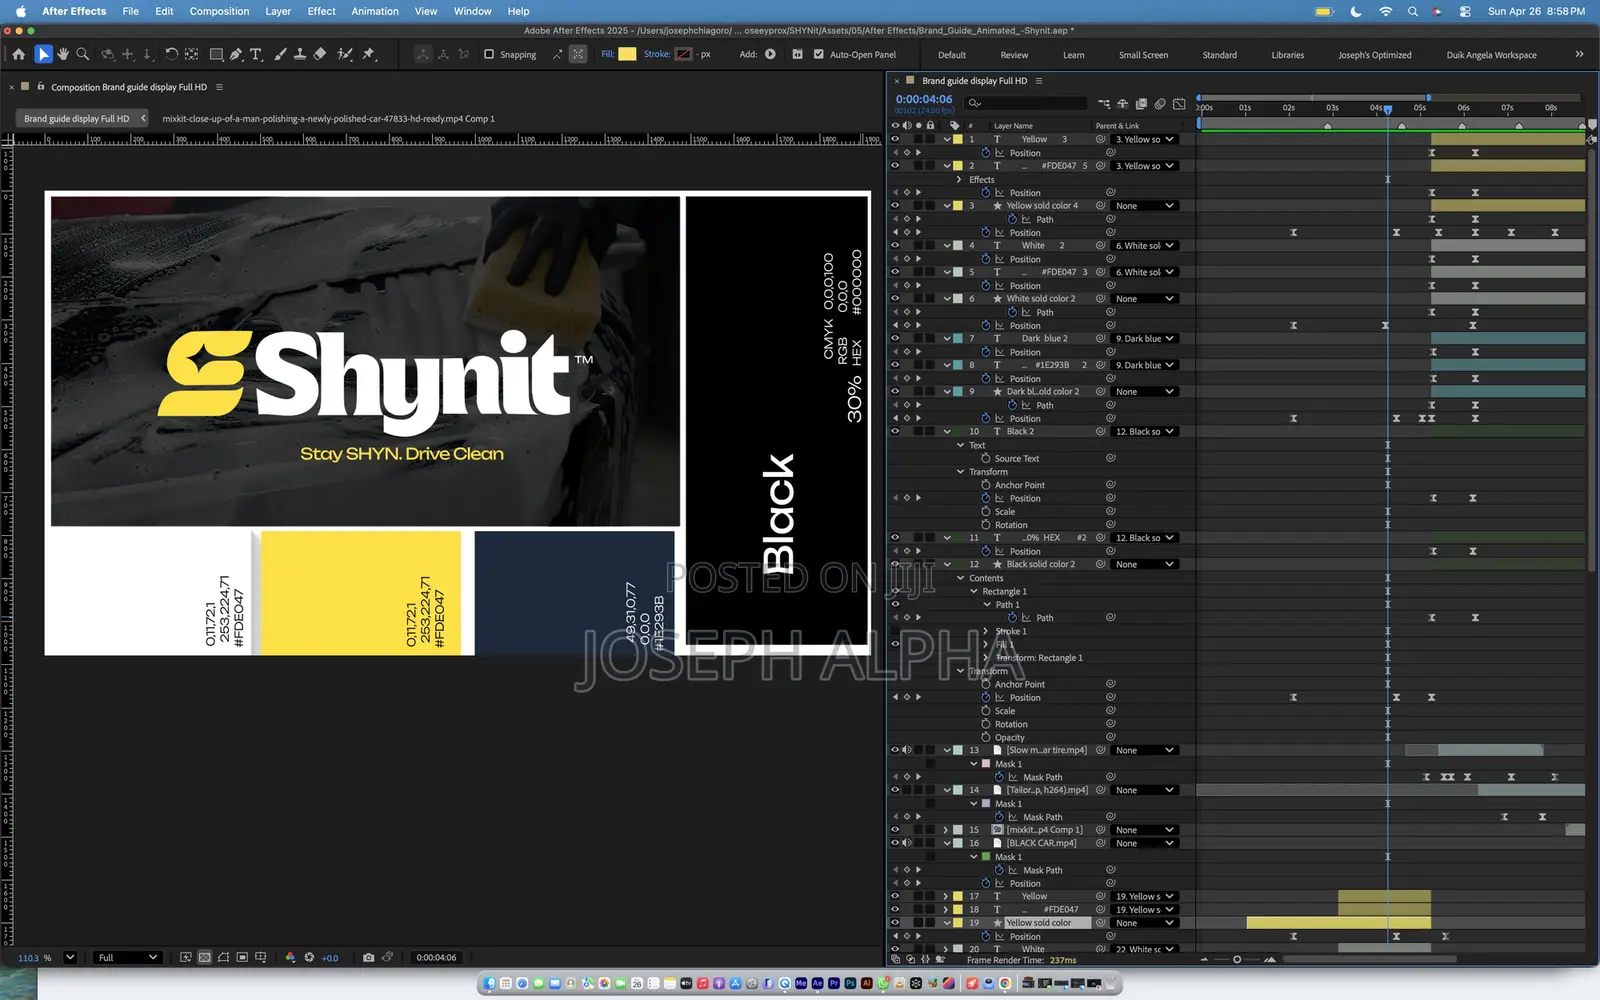Switch to the mixkit car polishing Comp 1 tab

click(328, 118)
